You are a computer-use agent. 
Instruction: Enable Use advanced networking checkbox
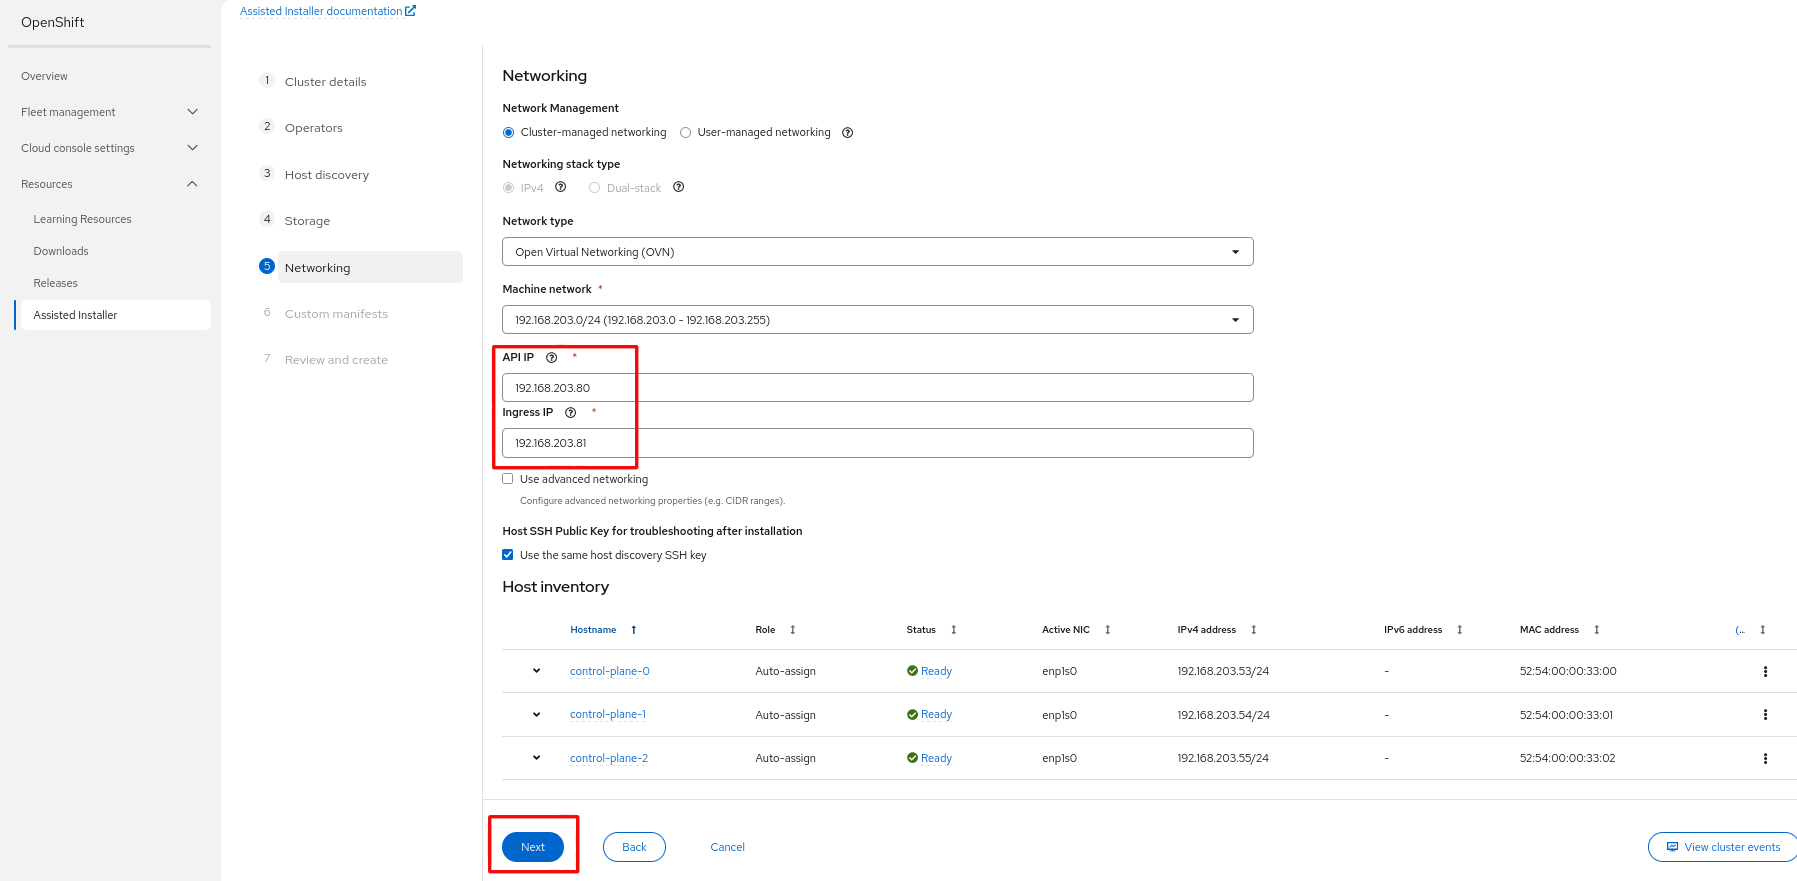click(x=508, y=479)
